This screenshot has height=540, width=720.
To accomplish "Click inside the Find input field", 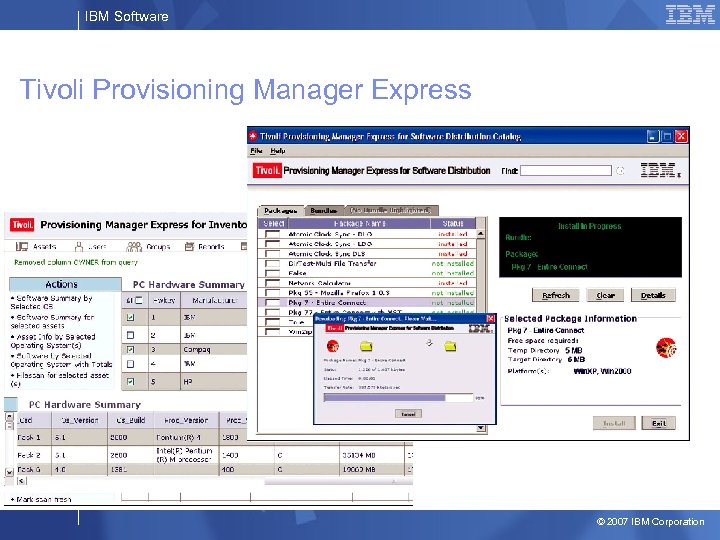I will pos(566,171).
